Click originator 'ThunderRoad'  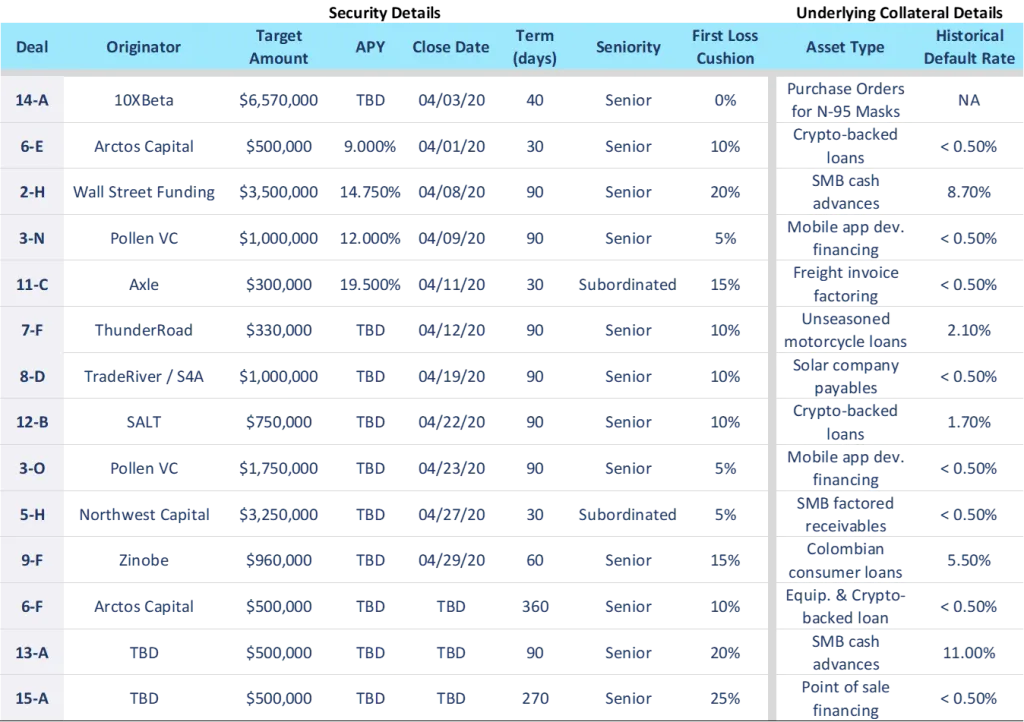pyautogui.click(x=144, y=330)
